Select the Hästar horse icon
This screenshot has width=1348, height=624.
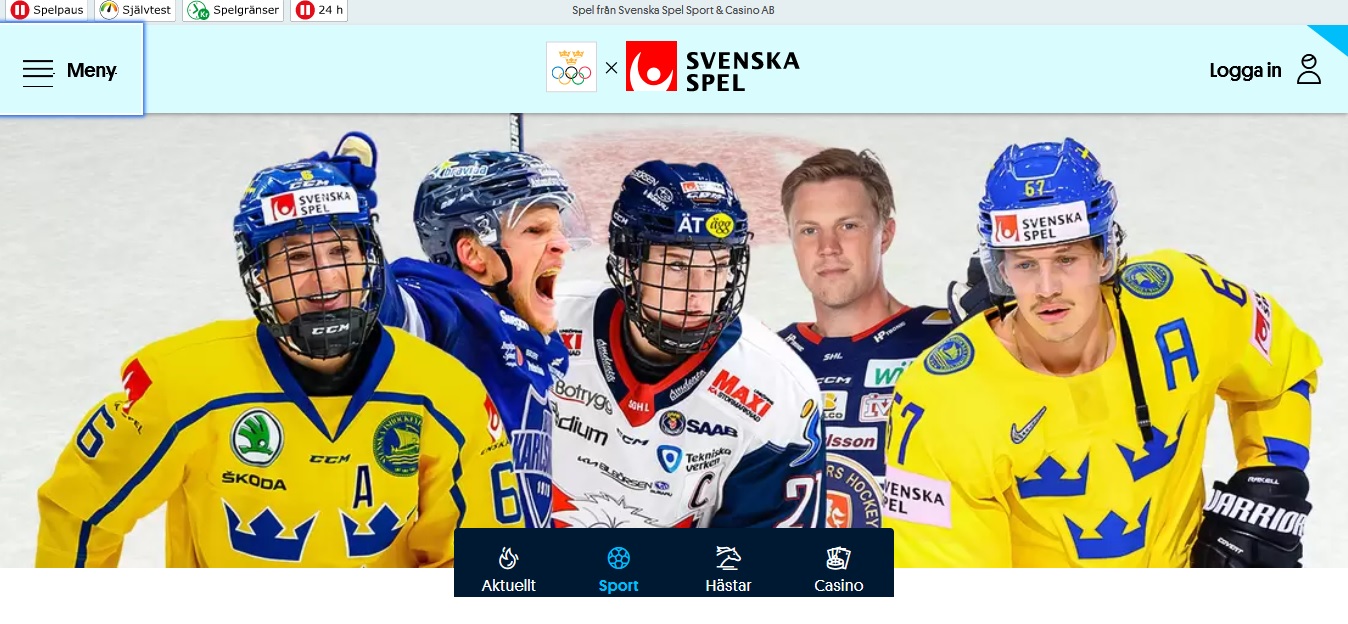point(728,558)
